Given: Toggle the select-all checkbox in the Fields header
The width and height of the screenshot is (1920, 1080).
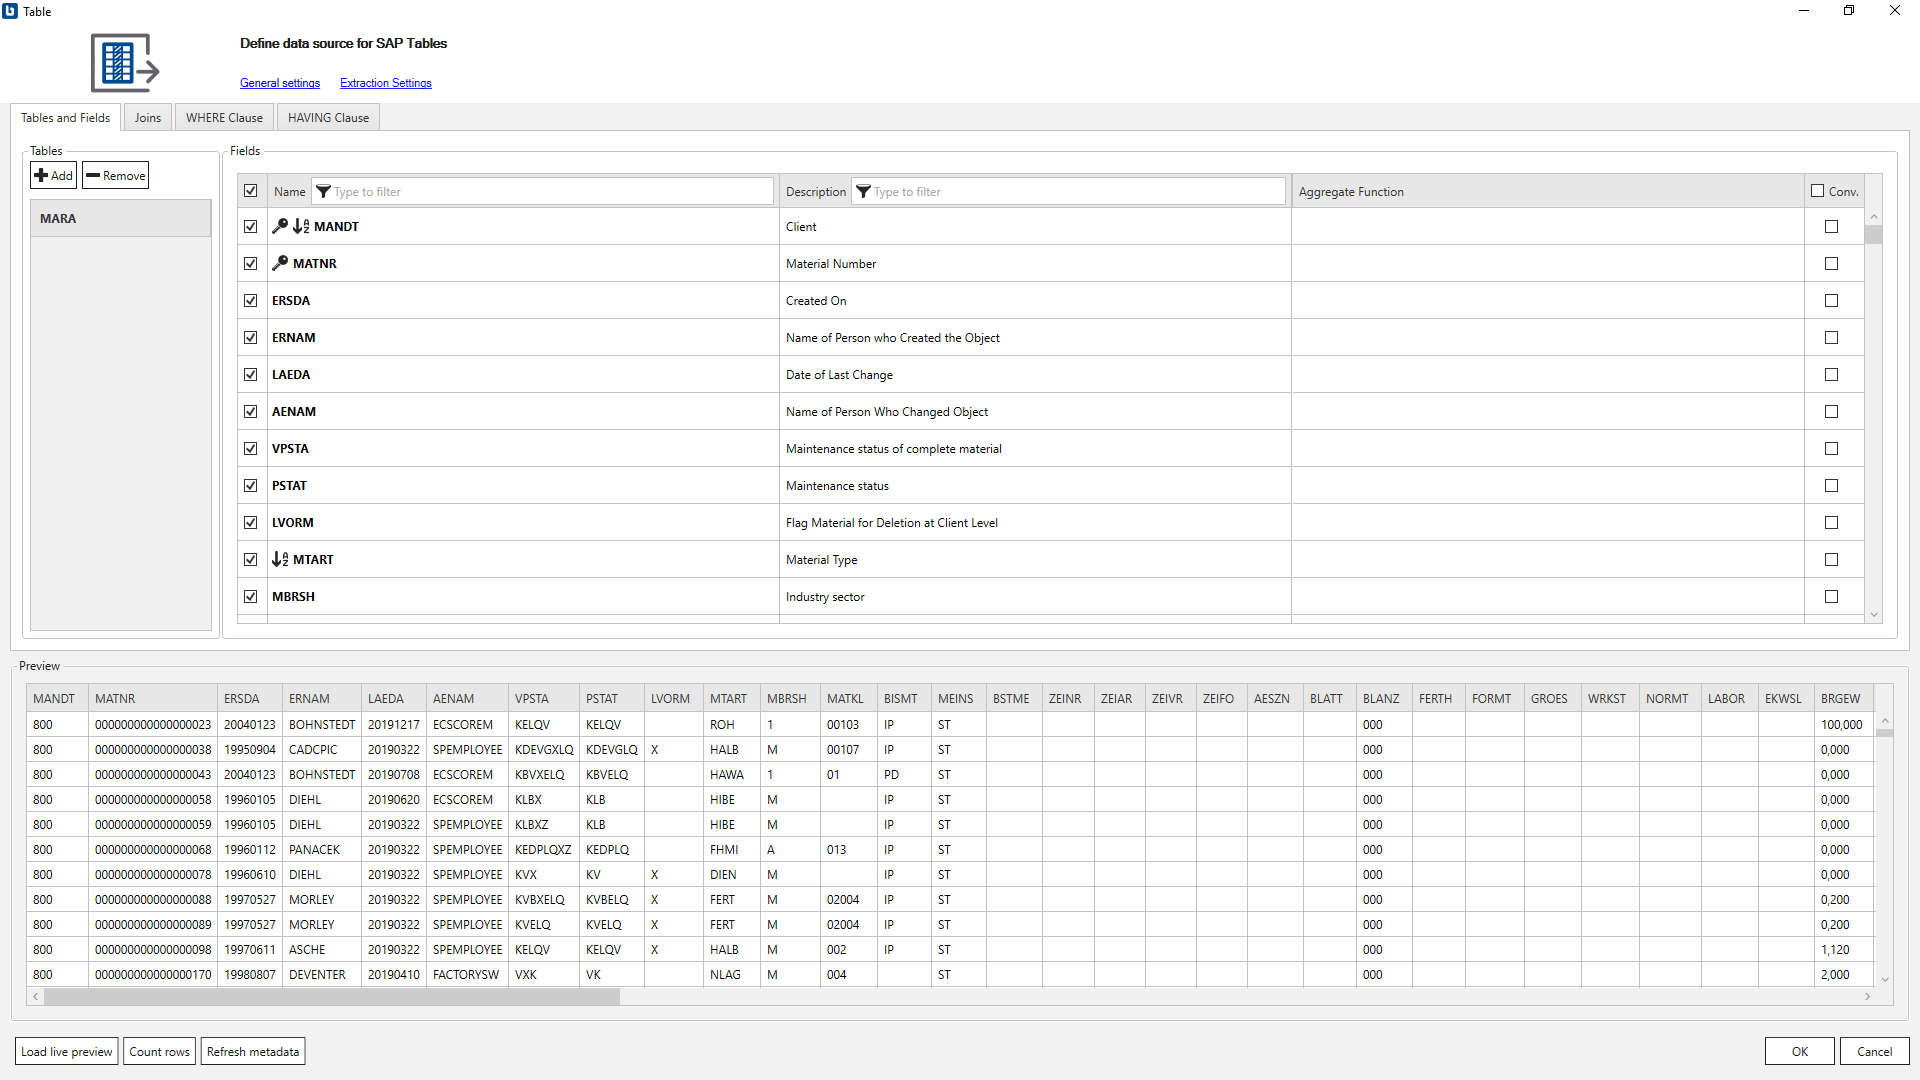Looking at the screenshot, I should (251, 190).
